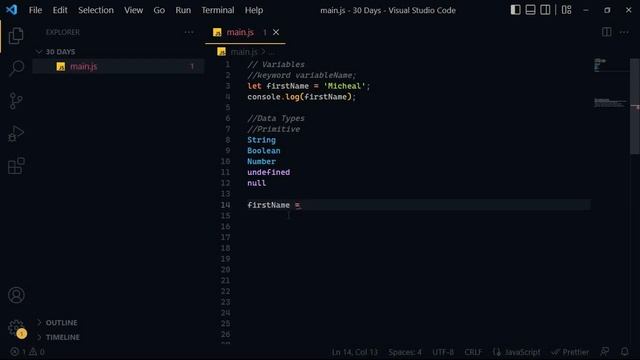Split the editor to the right
Image resolution: width=640 pixels, height=360 pixels.
tap(607, 32)
